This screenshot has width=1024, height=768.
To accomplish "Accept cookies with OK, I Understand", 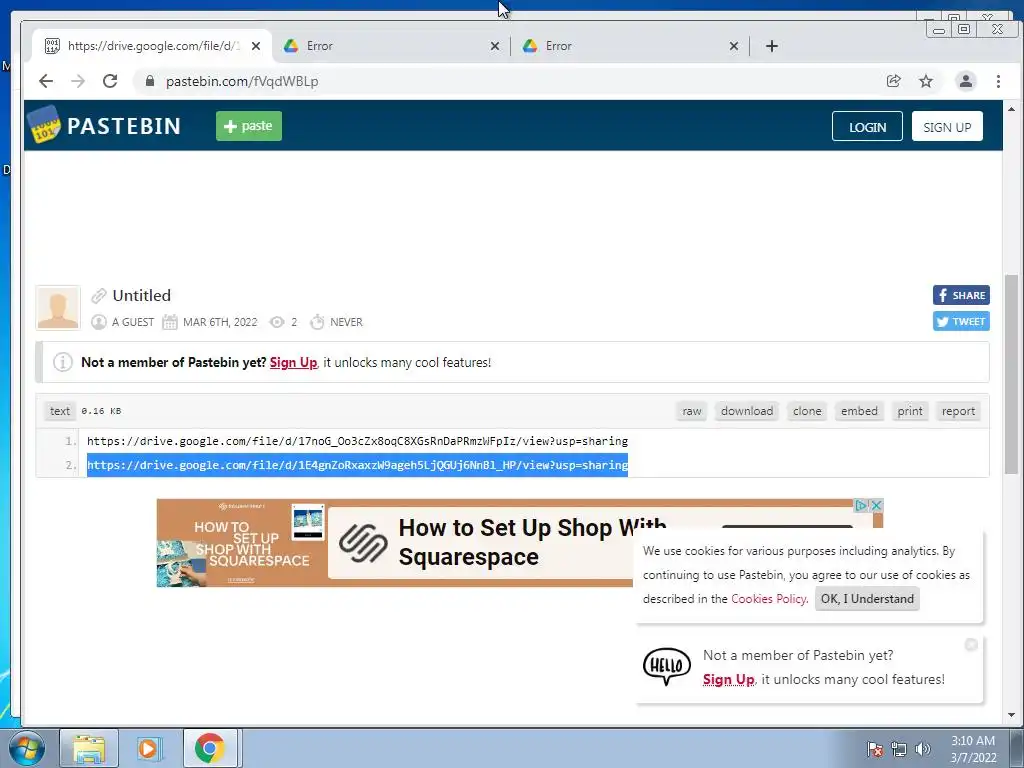I will [x=867, y=599].
